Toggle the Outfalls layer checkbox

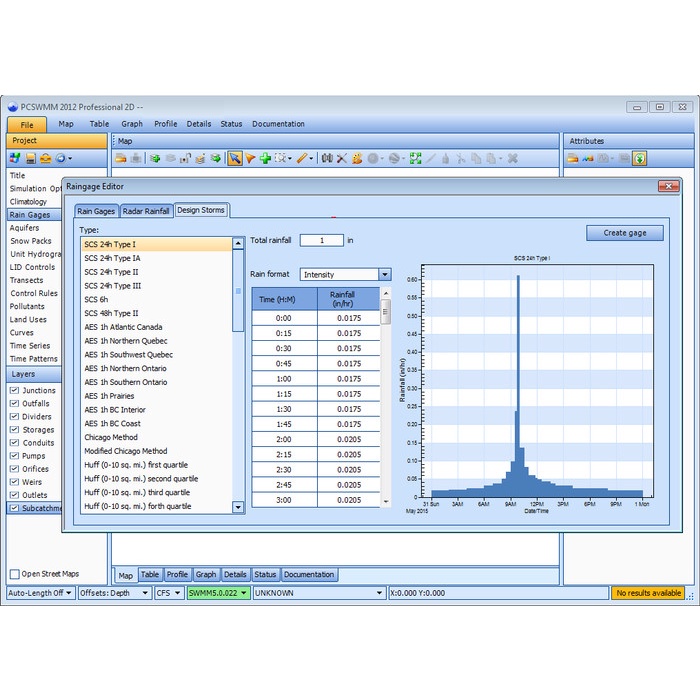14,403
